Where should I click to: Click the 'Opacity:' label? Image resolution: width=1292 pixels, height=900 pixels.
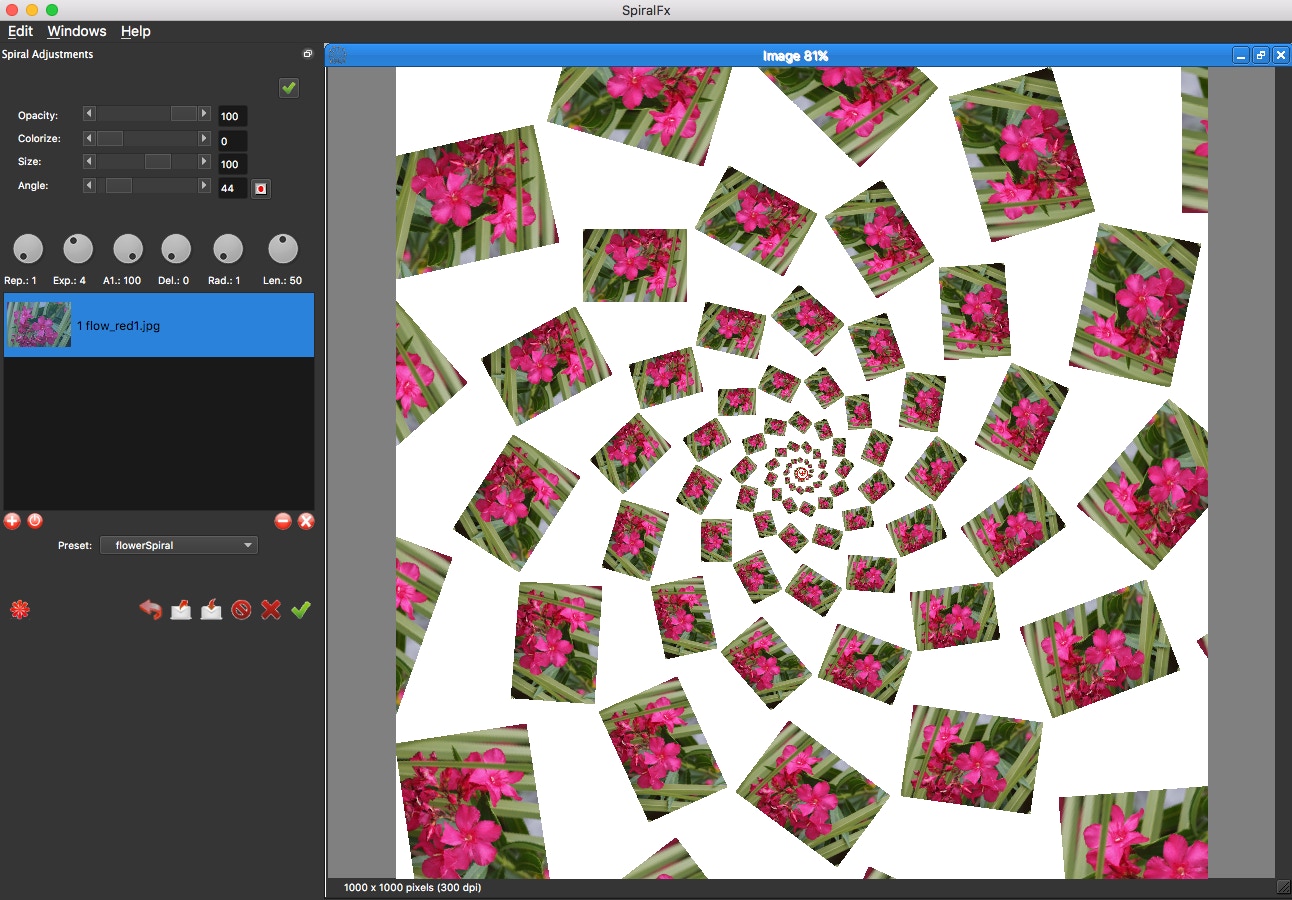coord(38,115)
